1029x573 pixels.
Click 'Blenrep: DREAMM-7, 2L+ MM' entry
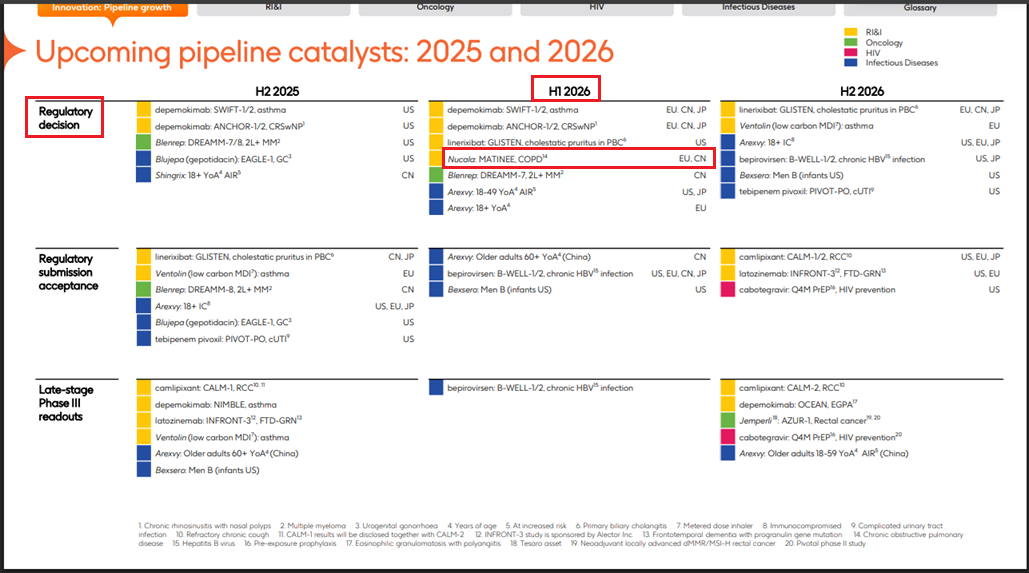pyautogui.click(x=505, y=175)
